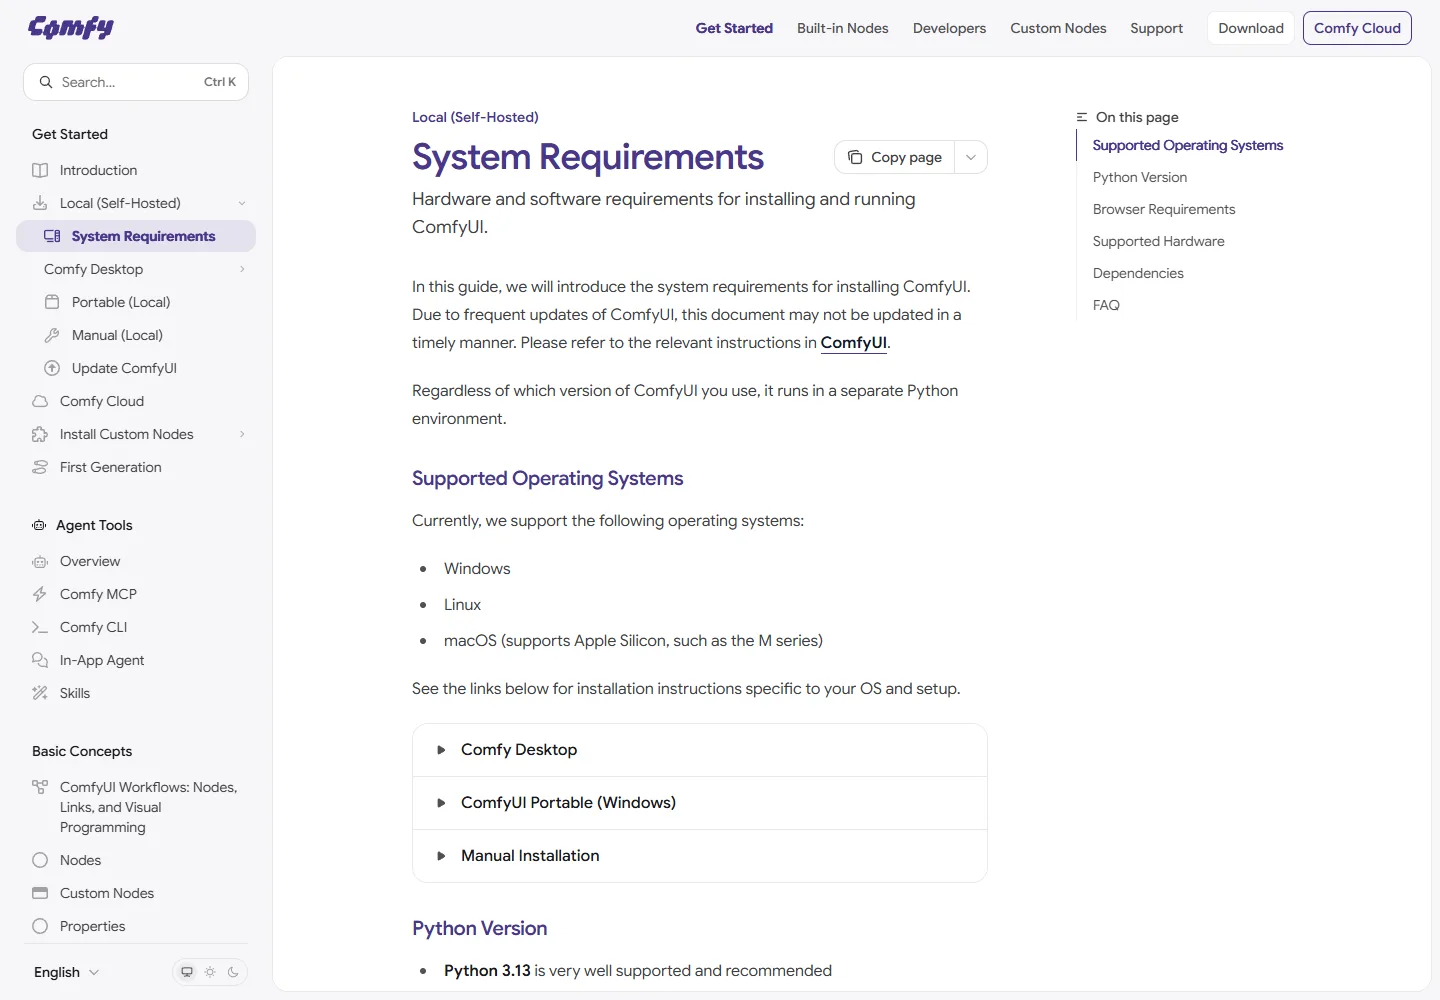
Task: Click the book icon beside Introduction
Action: coord(40,170)
